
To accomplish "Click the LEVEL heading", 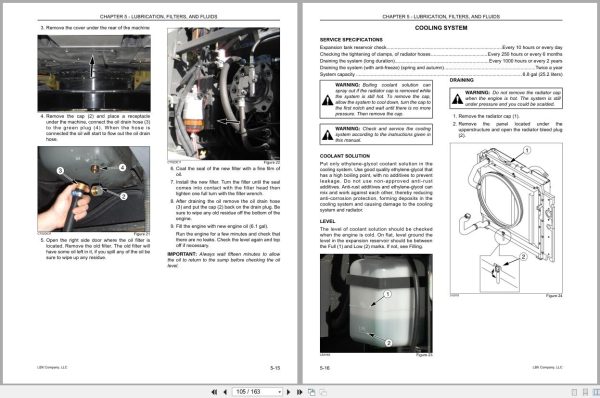I will [x=327, y=221].
